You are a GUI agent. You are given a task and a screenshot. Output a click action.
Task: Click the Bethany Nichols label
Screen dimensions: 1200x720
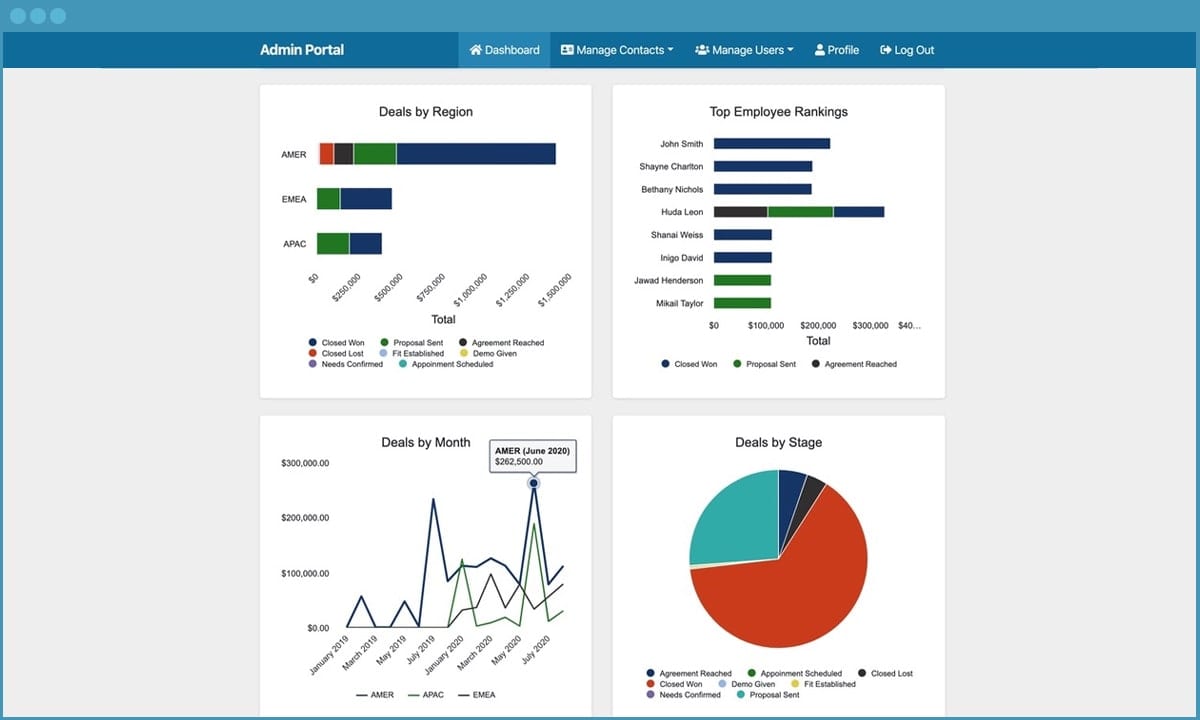click(x=672, y=190)
